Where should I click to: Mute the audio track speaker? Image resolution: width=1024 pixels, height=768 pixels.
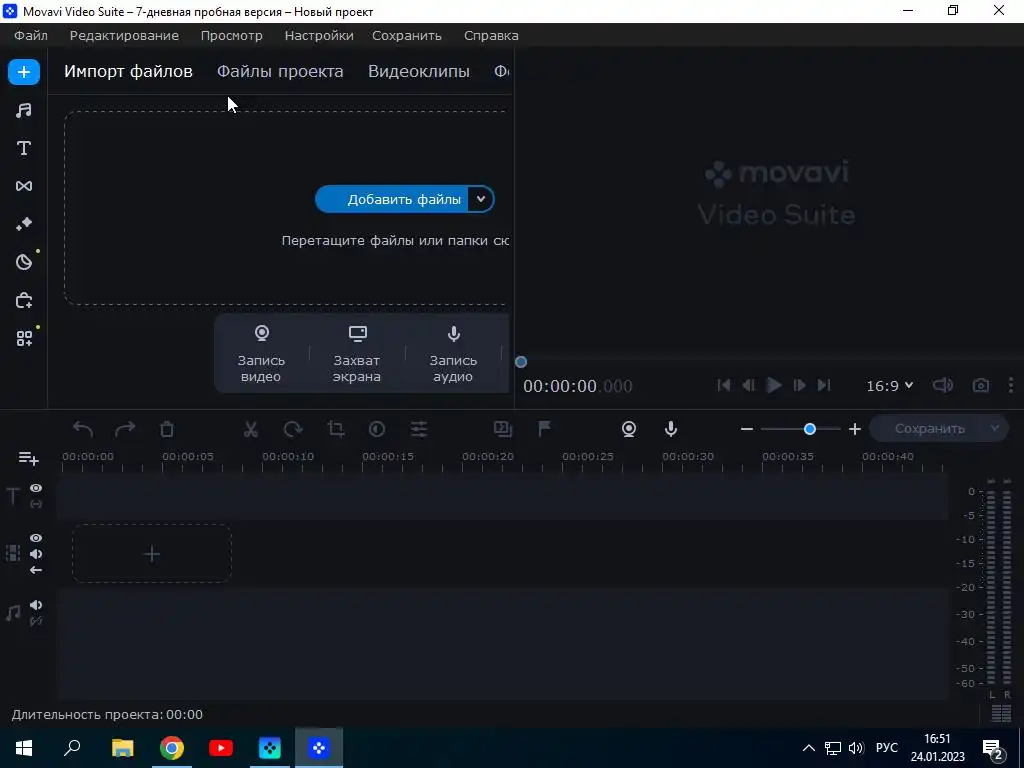coord(36,605)
